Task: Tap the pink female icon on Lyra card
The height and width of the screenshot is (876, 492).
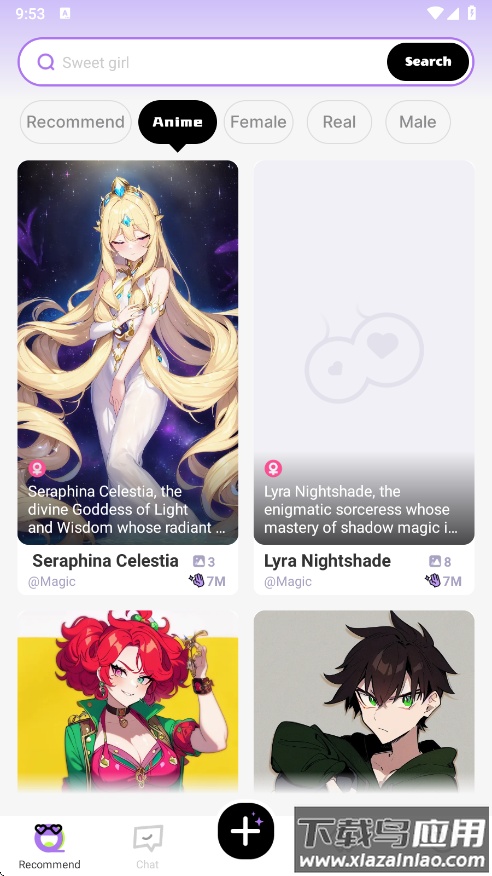Action: [x=273, y=468]
